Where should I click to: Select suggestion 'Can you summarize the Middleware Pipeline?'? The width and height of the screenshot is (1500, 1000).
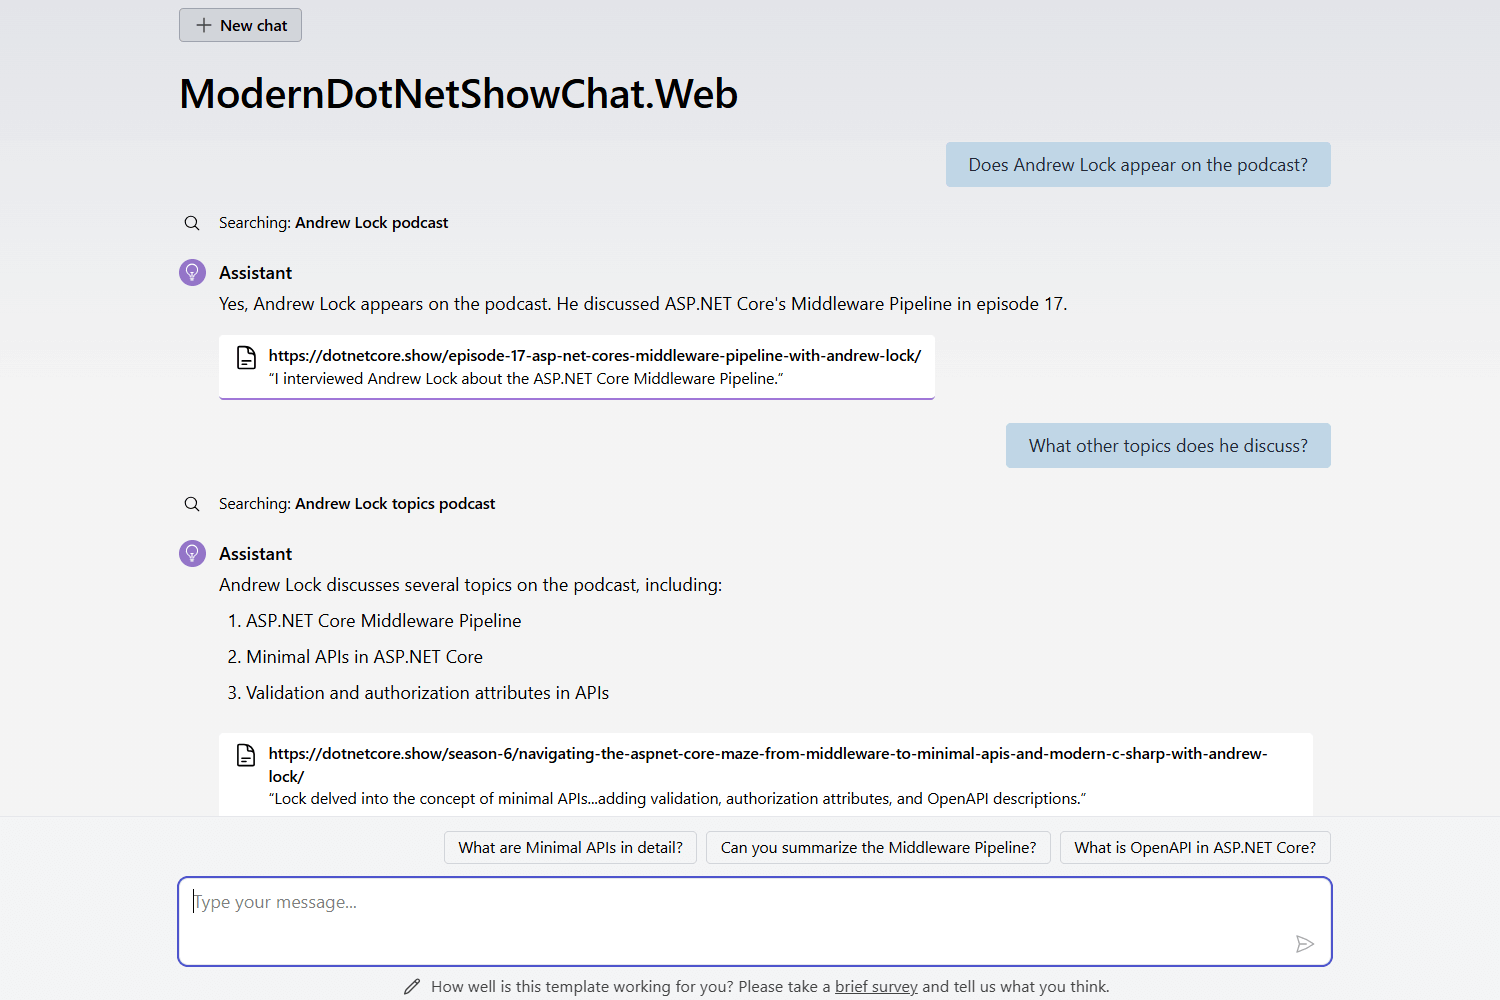coord(878,847)
